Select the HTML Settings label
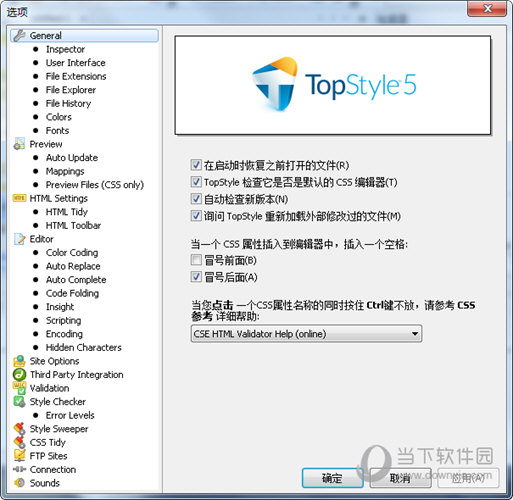 59,198
